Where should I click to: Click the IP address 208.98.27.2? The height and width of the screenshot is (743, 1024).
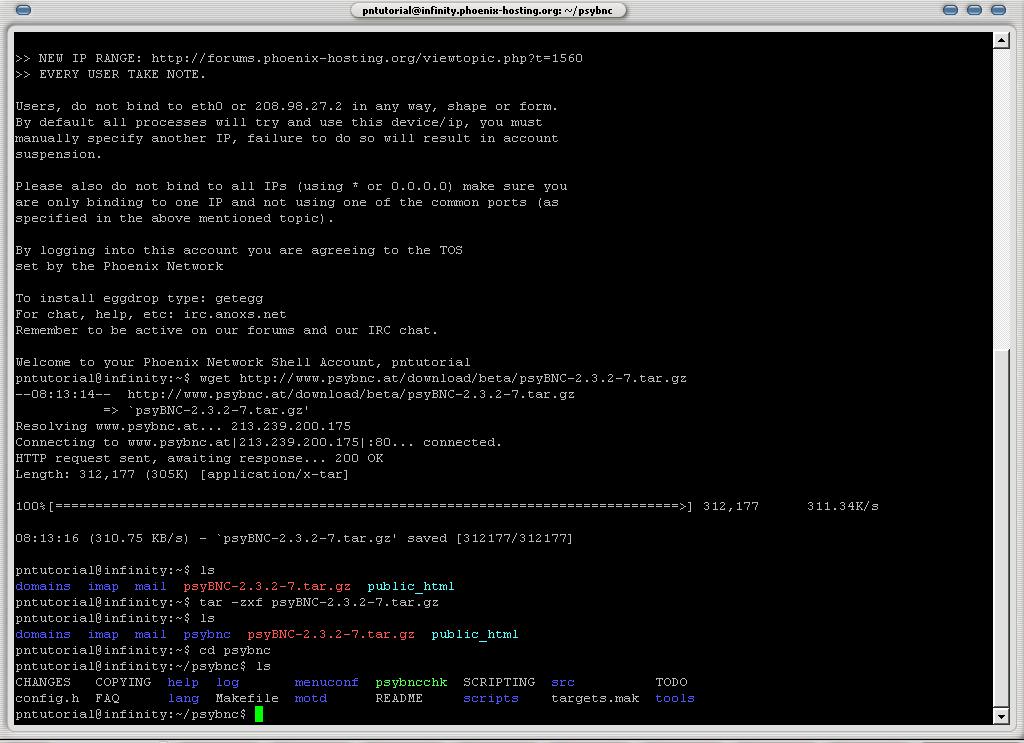click(x=298, y=106)
